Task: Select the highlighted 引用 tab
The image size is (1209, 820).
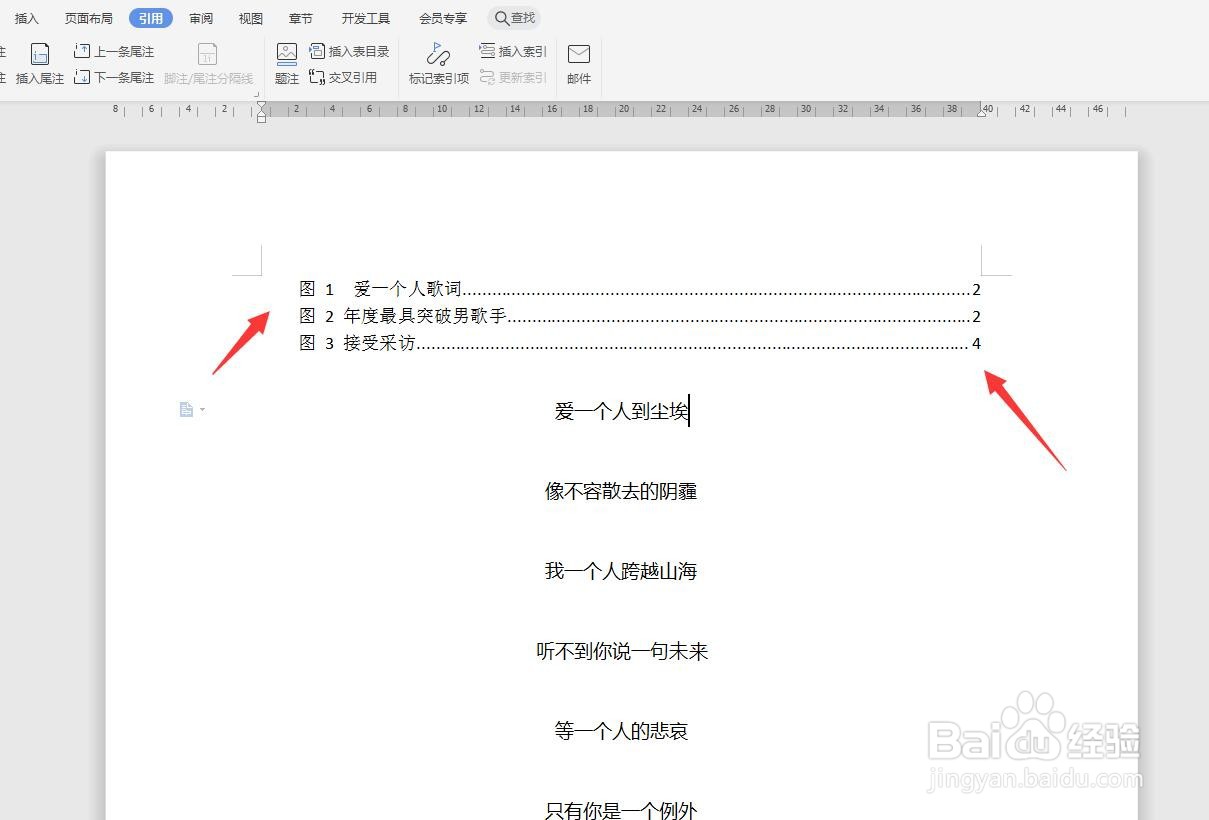Action: (151, 18)
